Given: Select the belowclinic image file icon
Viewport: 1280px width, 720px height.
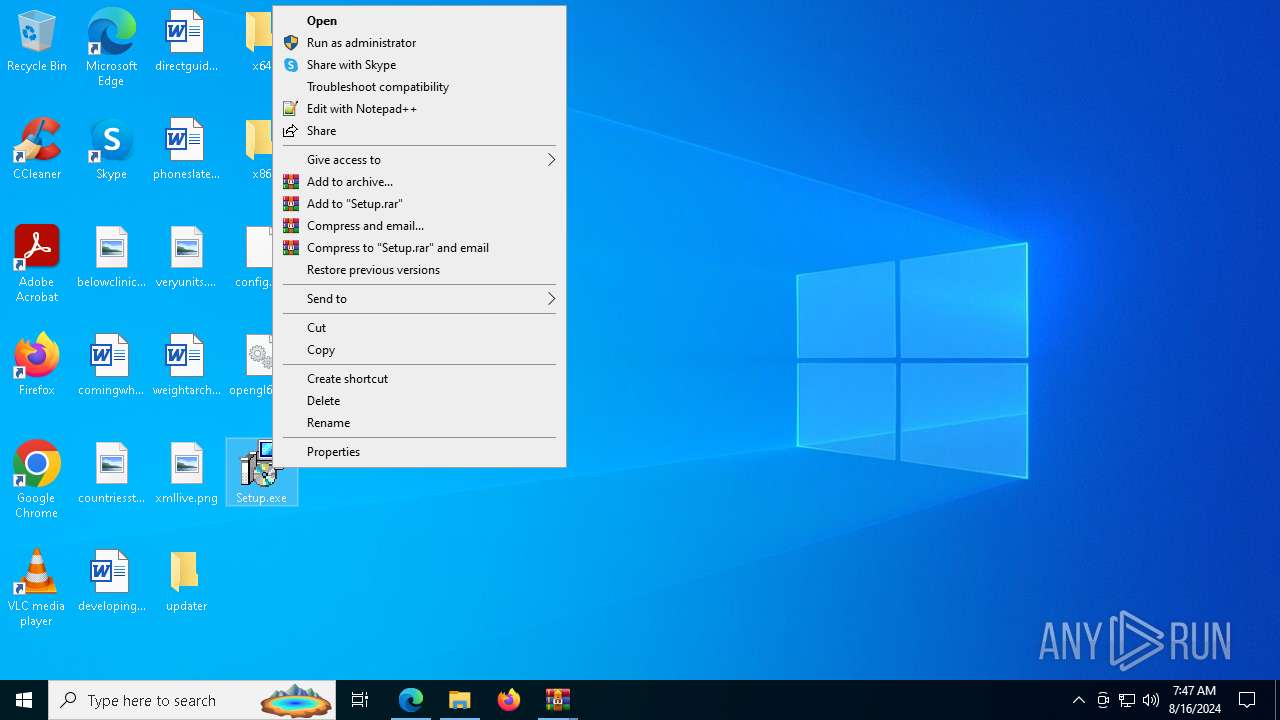Looking at the screenshot, I should tap(111, 258).
